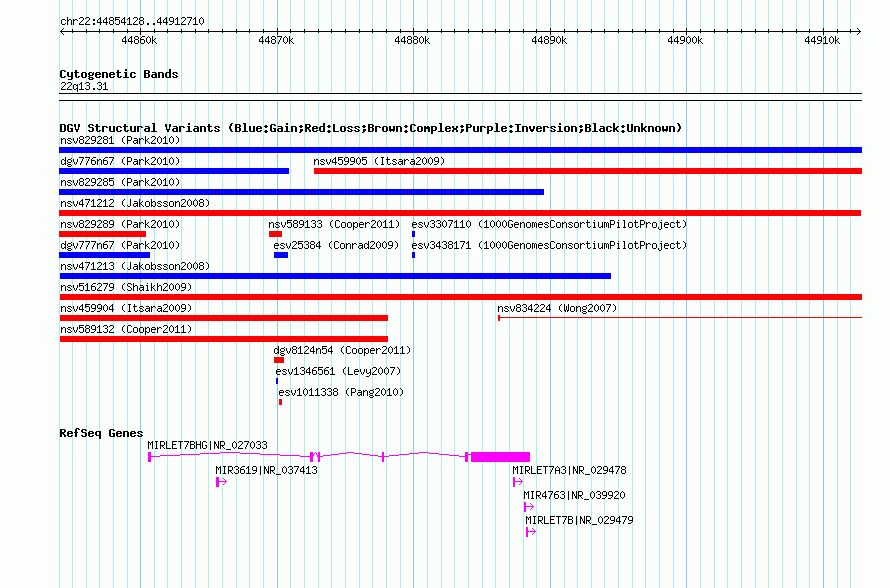
Task: Click the esv25384 (Conrad2009) label
Action: tap(336, 245)
